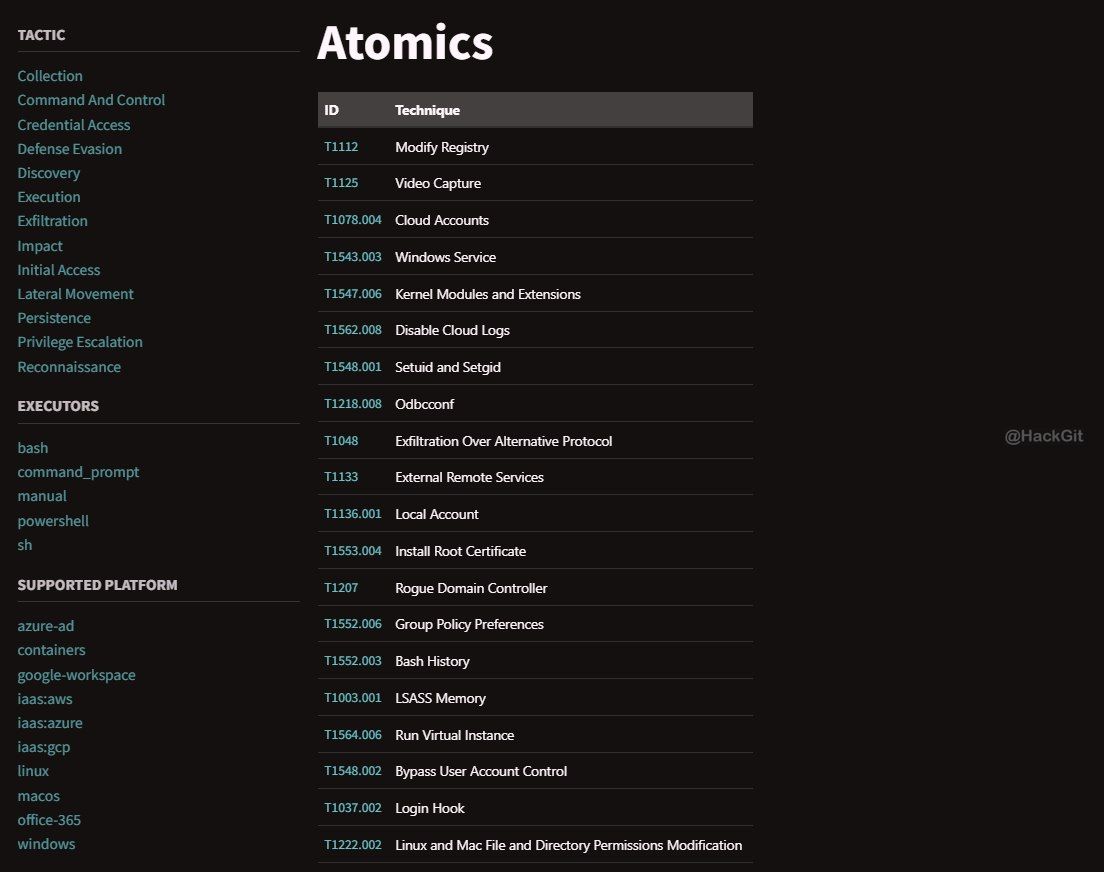This screenshot has height=872, width=1104.
Task: Select Credential Access tactic
Action: coord(74,125)
